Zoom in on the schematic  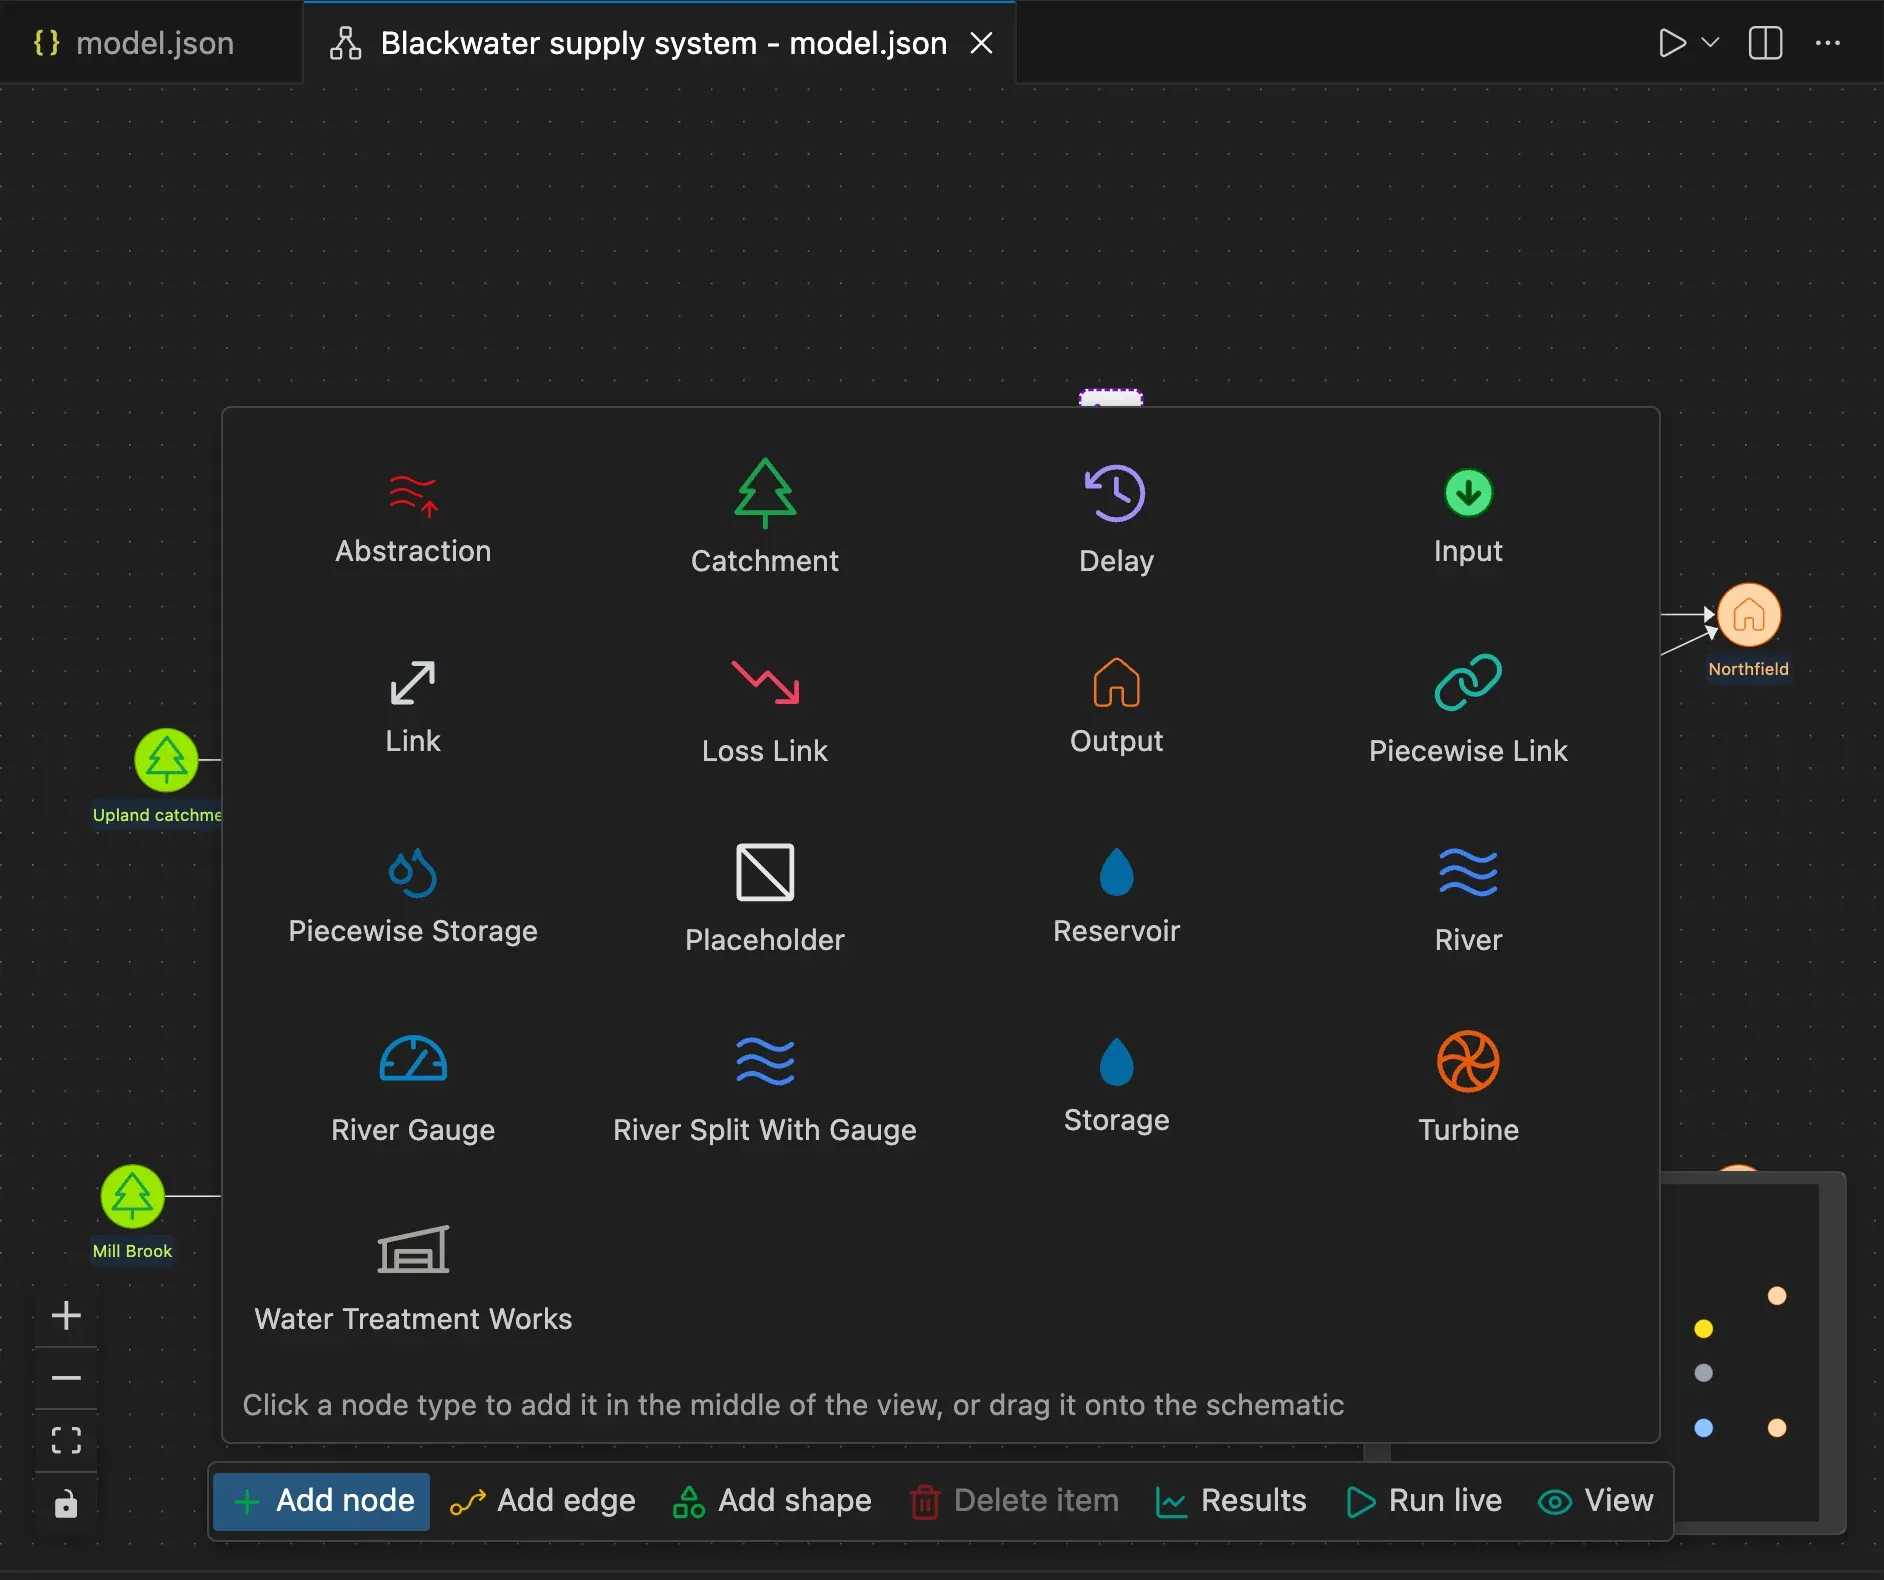click(x=66, y=1315)
